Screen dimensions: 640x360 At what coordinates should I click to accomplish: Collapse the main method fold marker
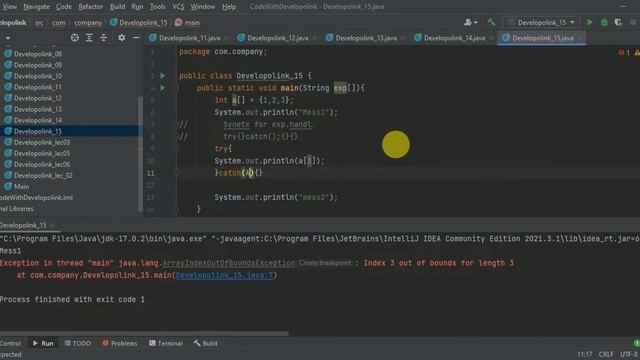176,88
